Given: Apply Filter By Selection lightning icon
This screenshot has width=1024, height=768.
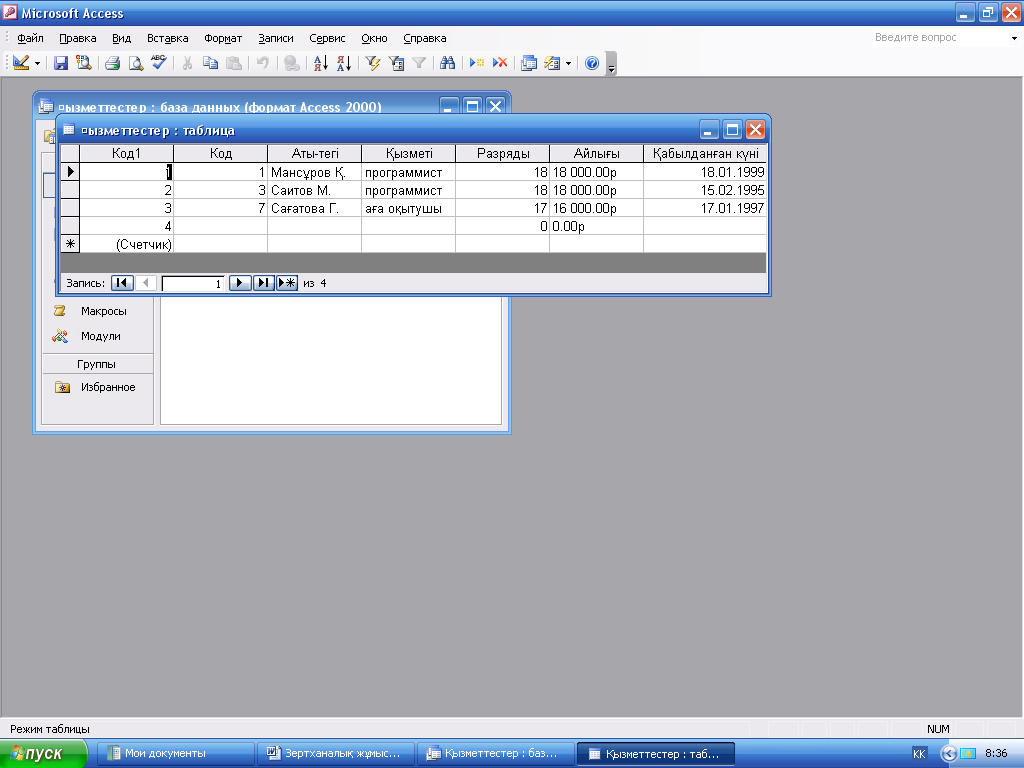Looking at the screenshot, I should (x=373, y=63).
